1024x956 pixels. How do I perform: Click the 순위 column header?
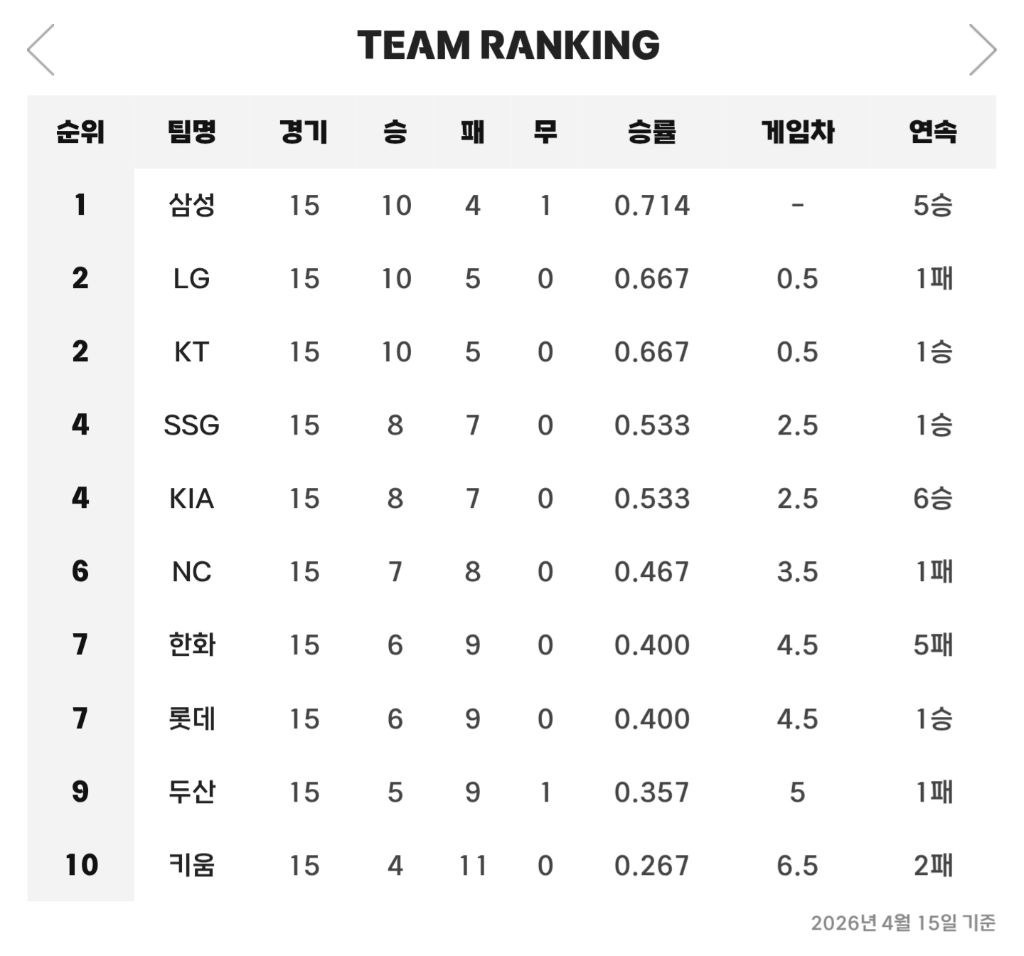pos(80,131)
